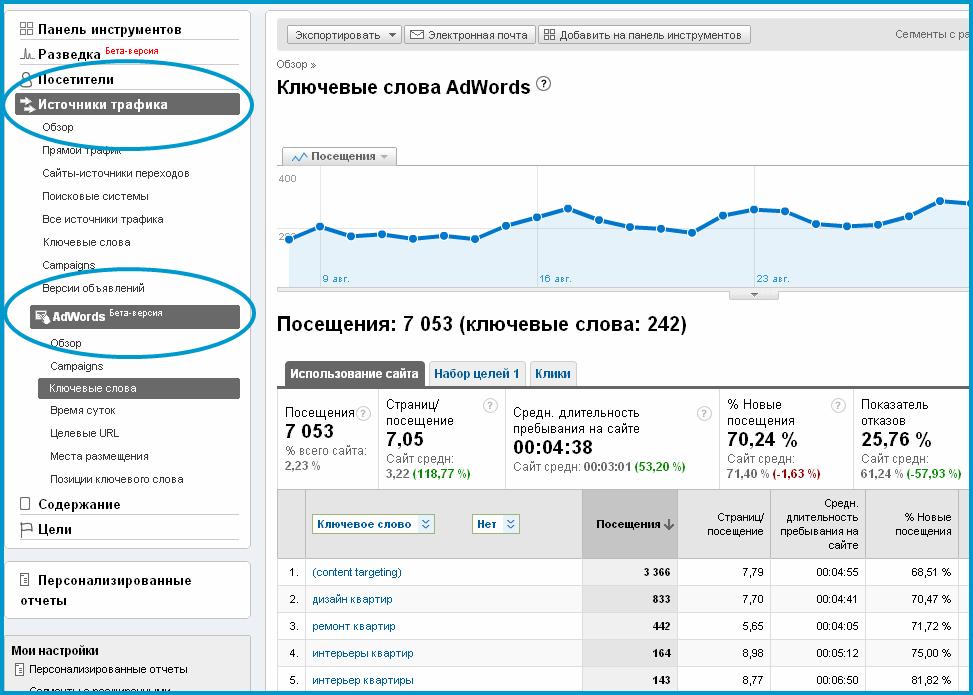Click the envelope icon on Электронная почта
The width and height of the screenshot is (973, 695).
click(417, 35)
